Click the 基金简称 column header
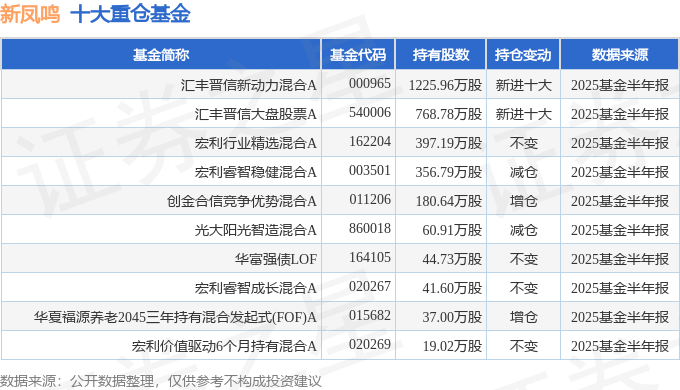 coord(161,55)
